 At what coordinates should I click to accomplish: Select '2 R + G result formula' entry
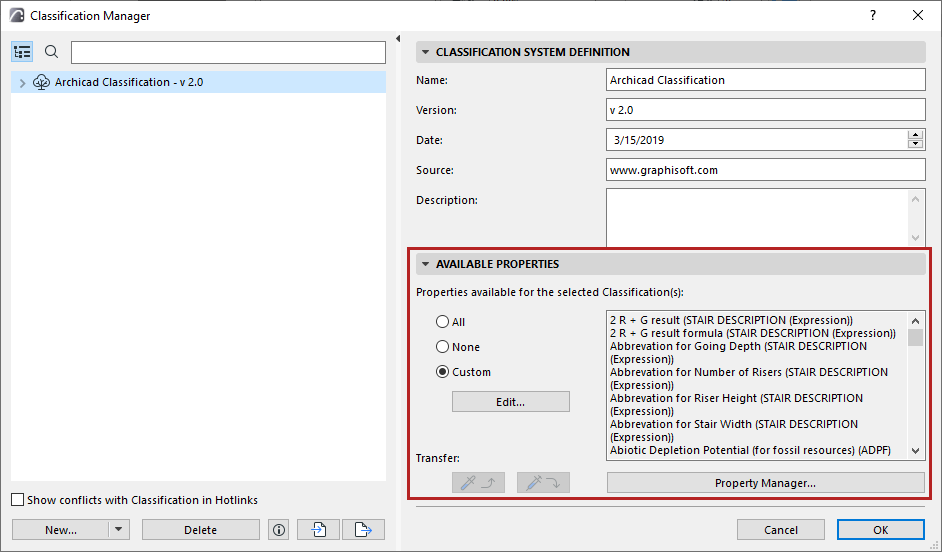pos(753,333)
